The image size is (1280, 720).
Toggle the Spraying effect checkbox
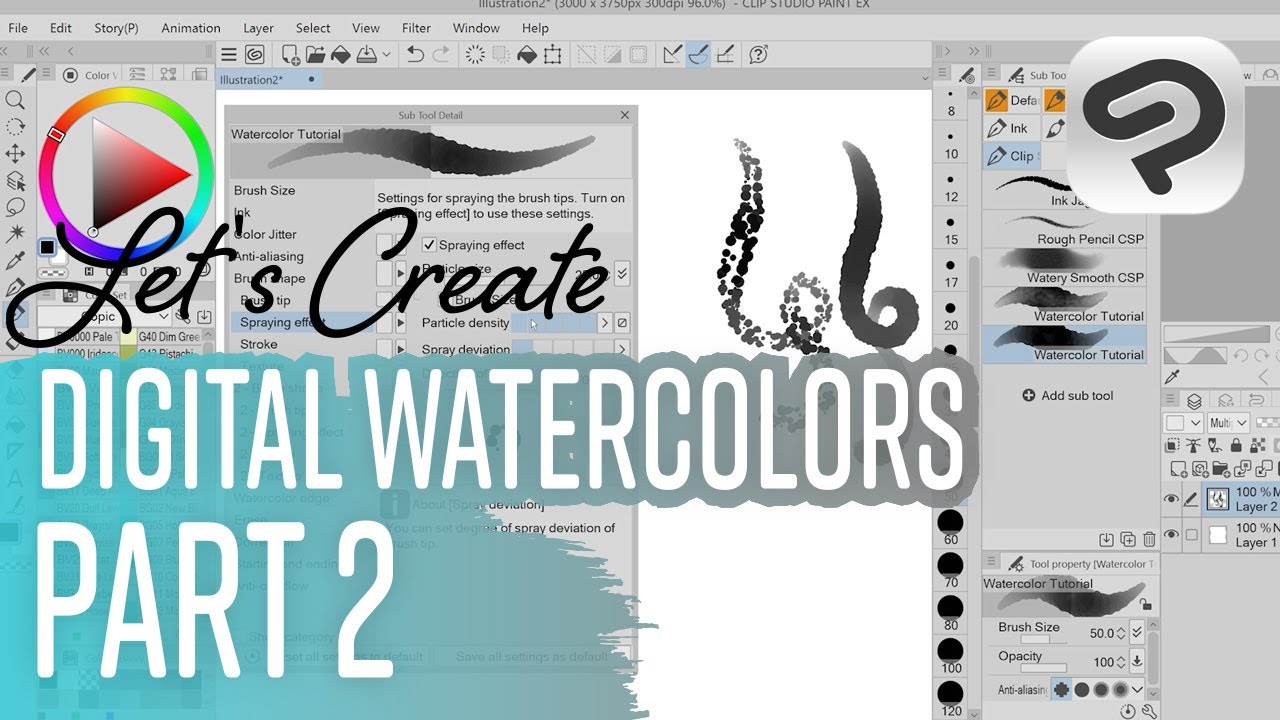pos(430,245)
